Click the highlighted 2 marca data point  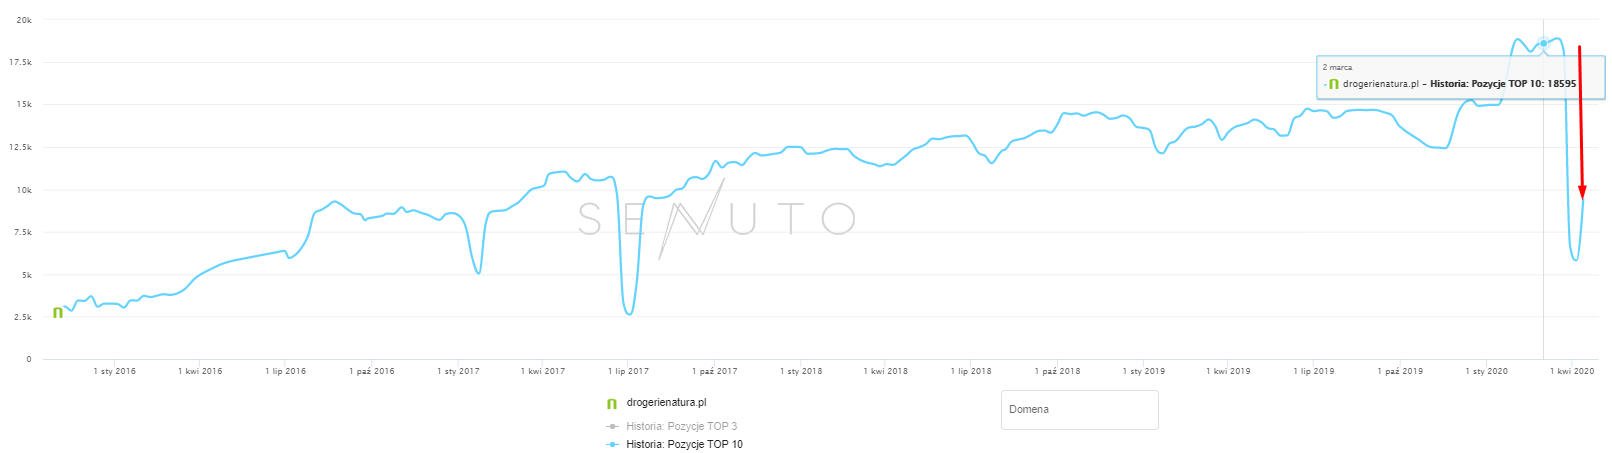coord(1543,43)
